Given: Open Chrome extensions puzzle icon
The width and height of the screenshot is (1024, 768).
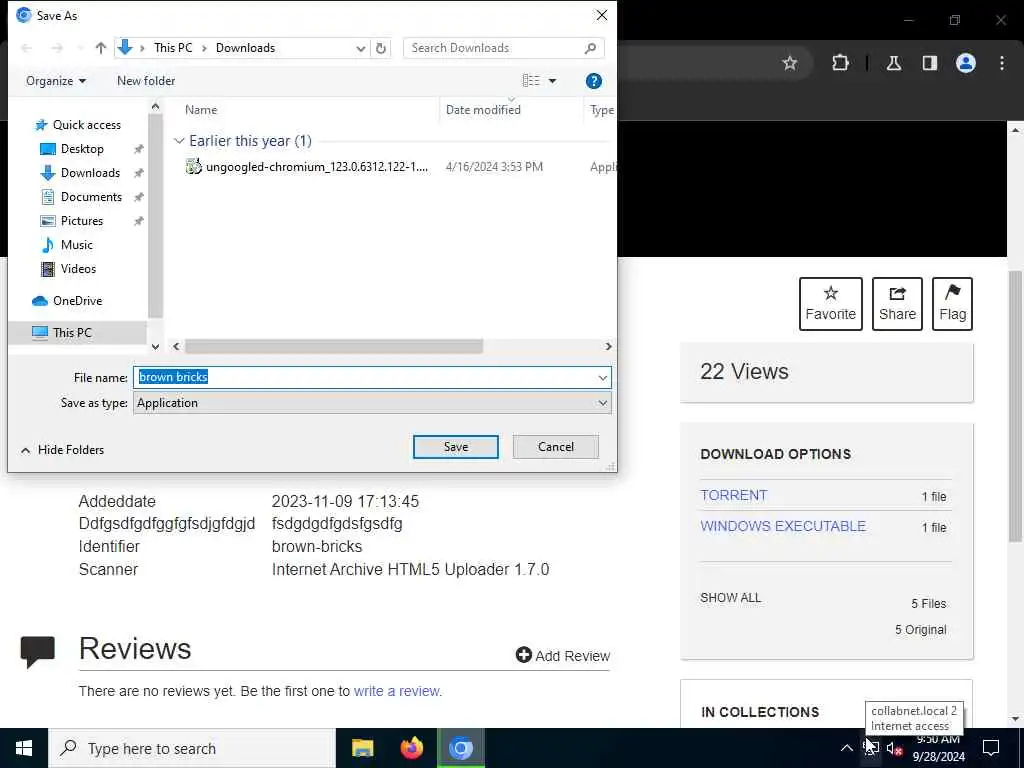Looking at the screenshot, I should click(840, 63).
